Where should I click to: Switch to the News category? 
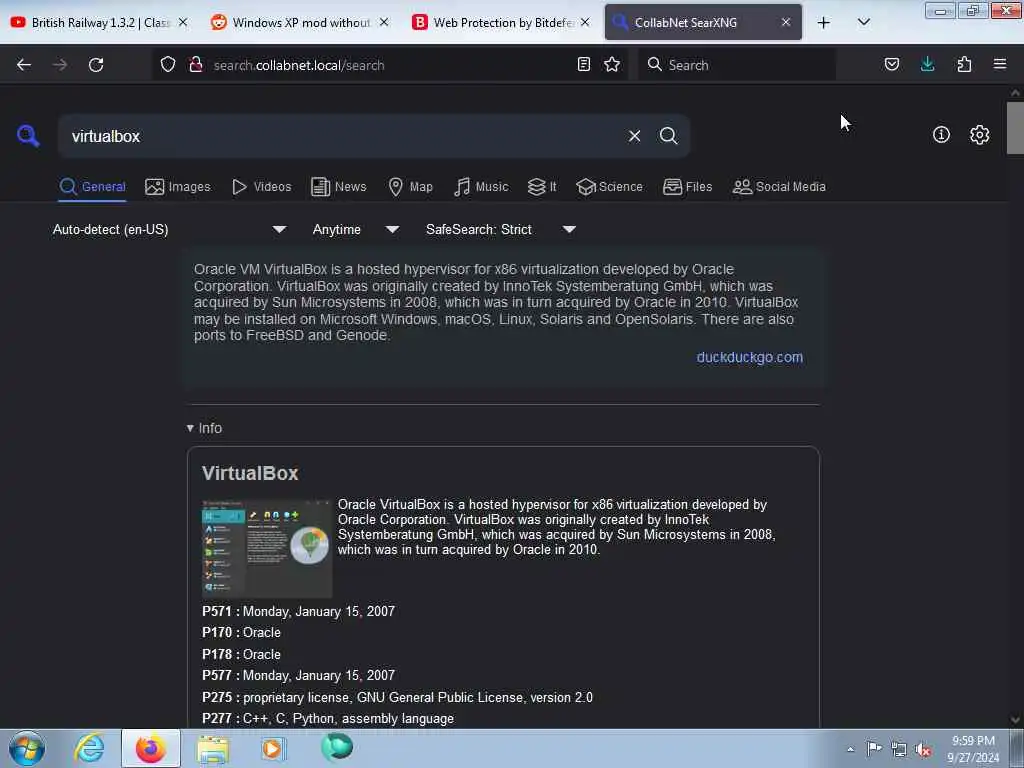pos(339,187)
